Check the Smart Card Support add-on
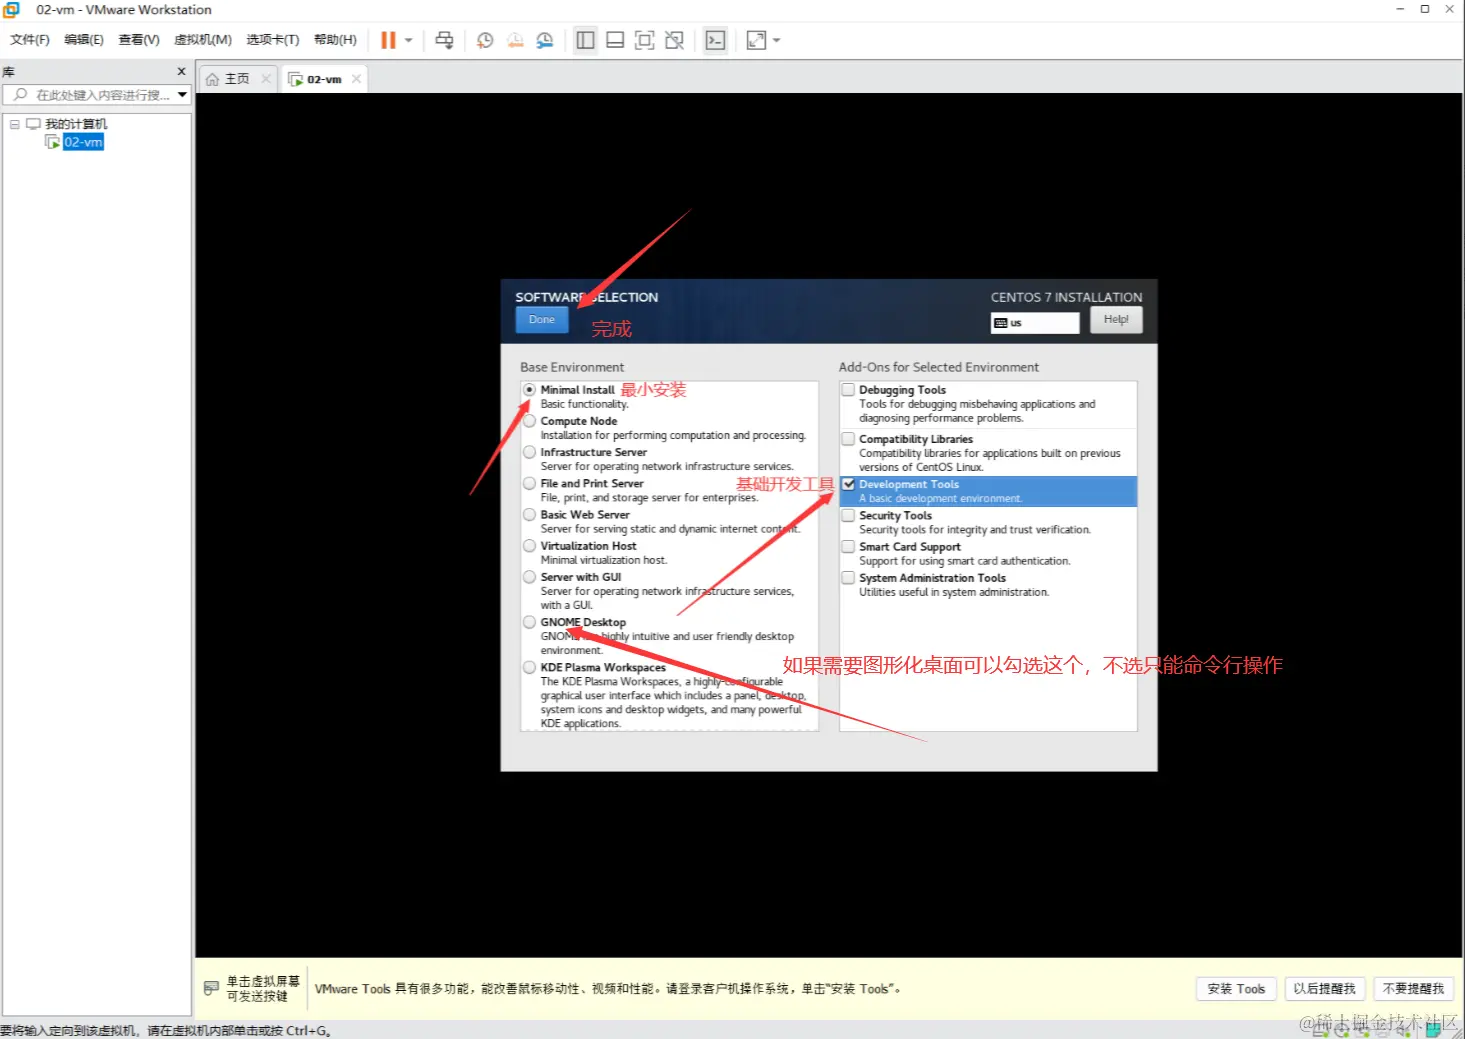This screenshot has width=1465, height=1039. [x=848, y=547]
